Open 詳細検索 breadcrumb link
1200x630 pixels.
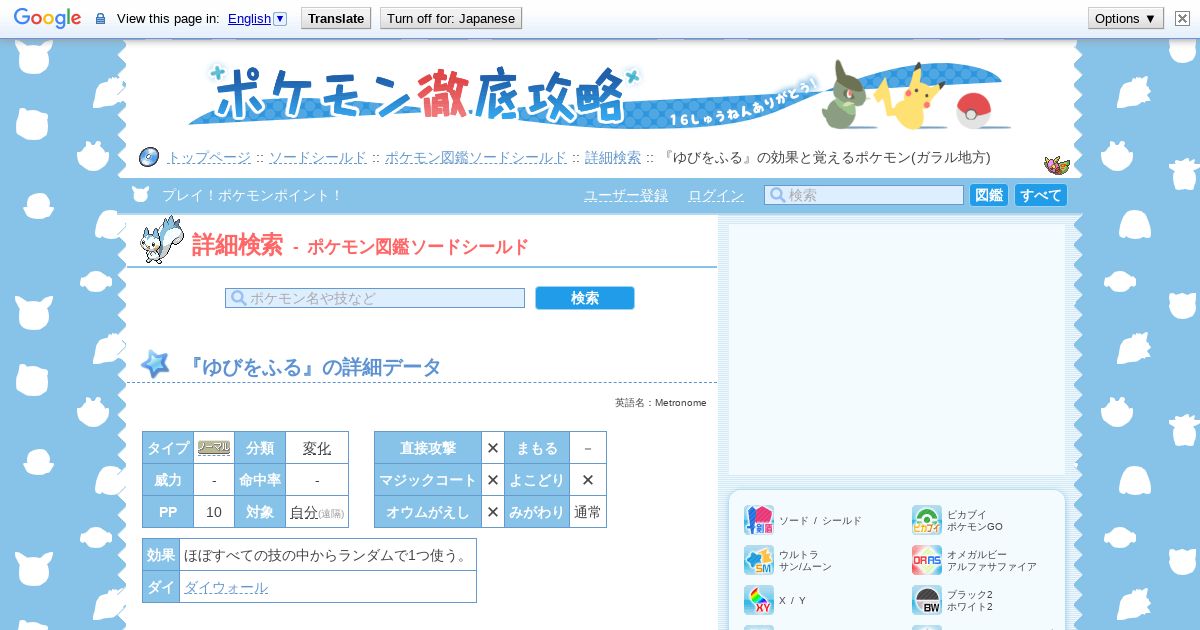[613, 157]
